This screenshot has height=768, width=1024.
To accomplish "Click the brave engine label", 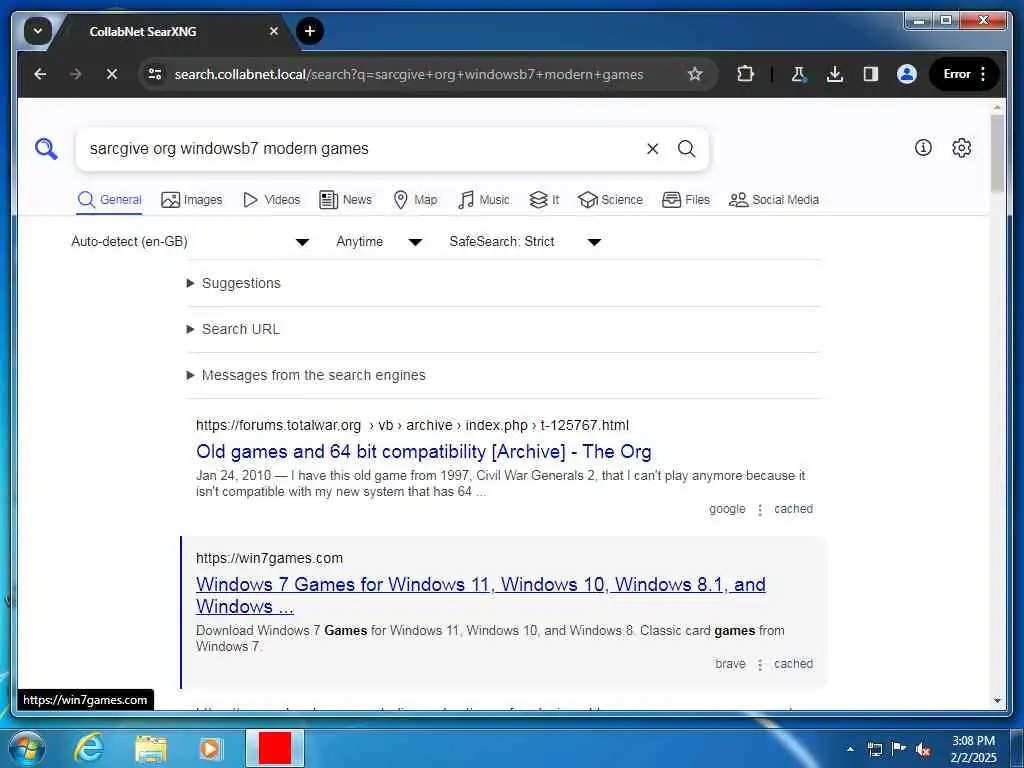I will click(x=730, y=664).
